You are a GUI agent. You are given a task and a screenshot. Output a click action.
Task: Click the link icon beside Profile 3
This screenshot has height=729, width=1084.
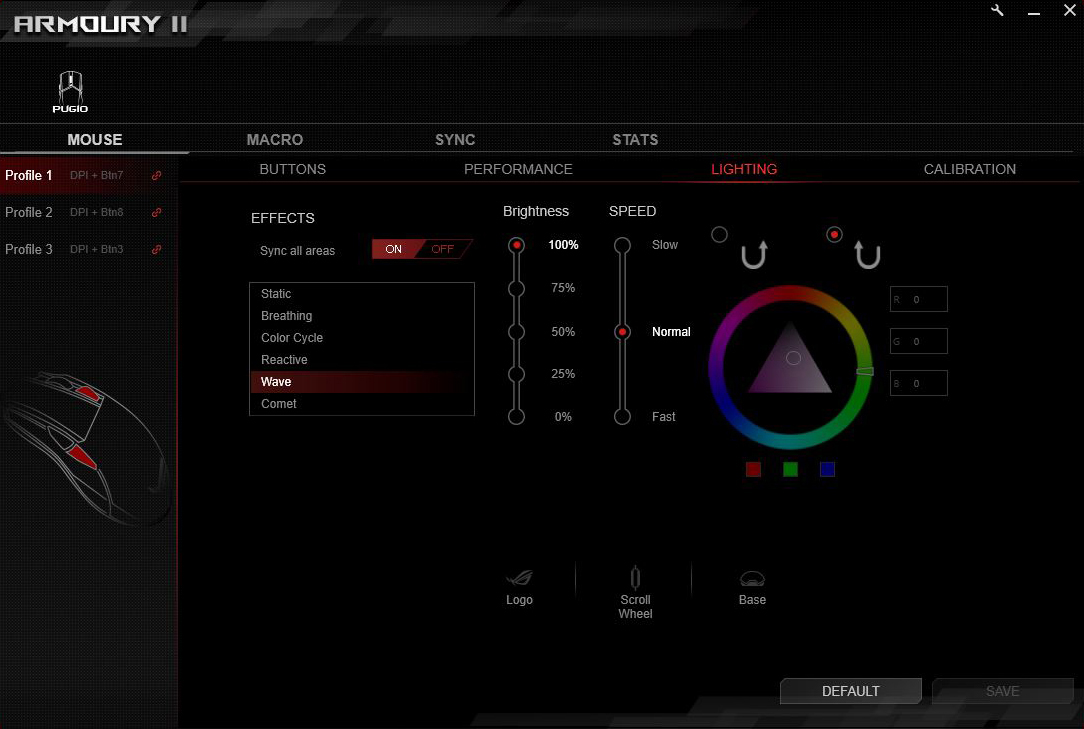pyautogui.click(x=157, y=249)
